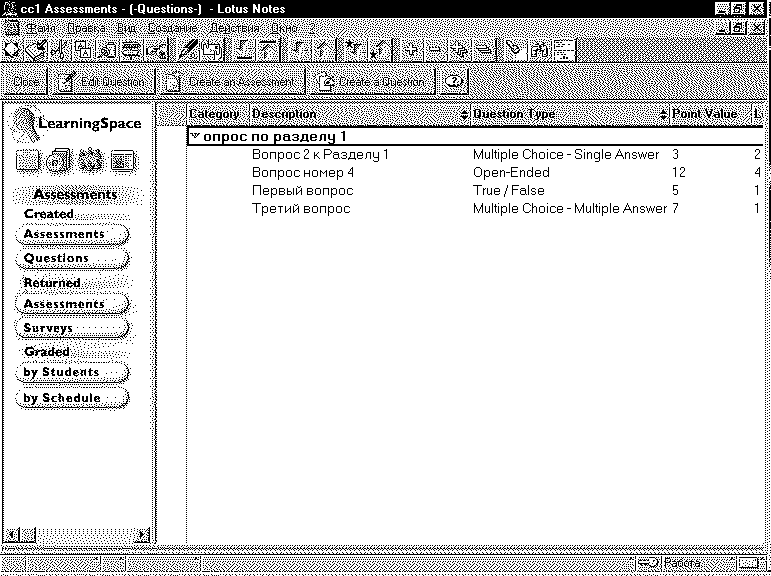Click Create an Assessment button
The width and height of the screenshot is (771, 576).
tap(231, 82)
